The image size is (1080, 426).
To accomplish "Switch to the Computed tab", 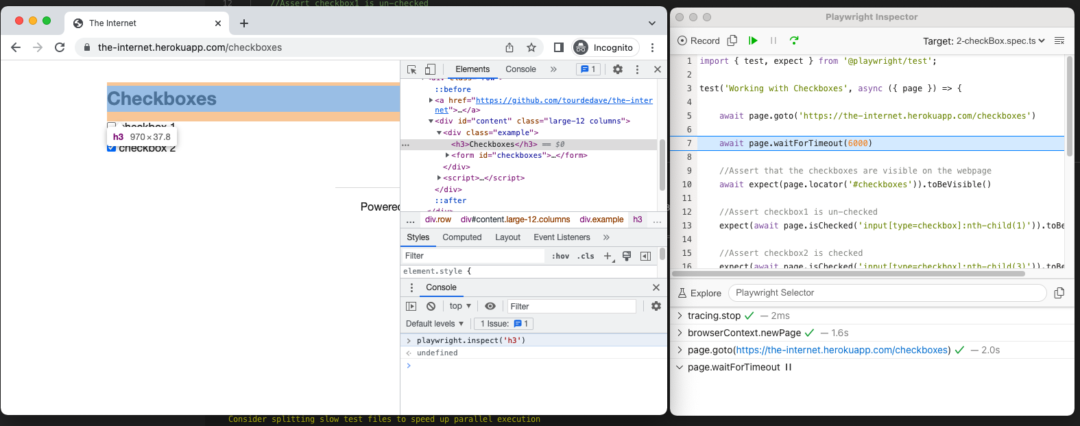I will coord(462,237).
